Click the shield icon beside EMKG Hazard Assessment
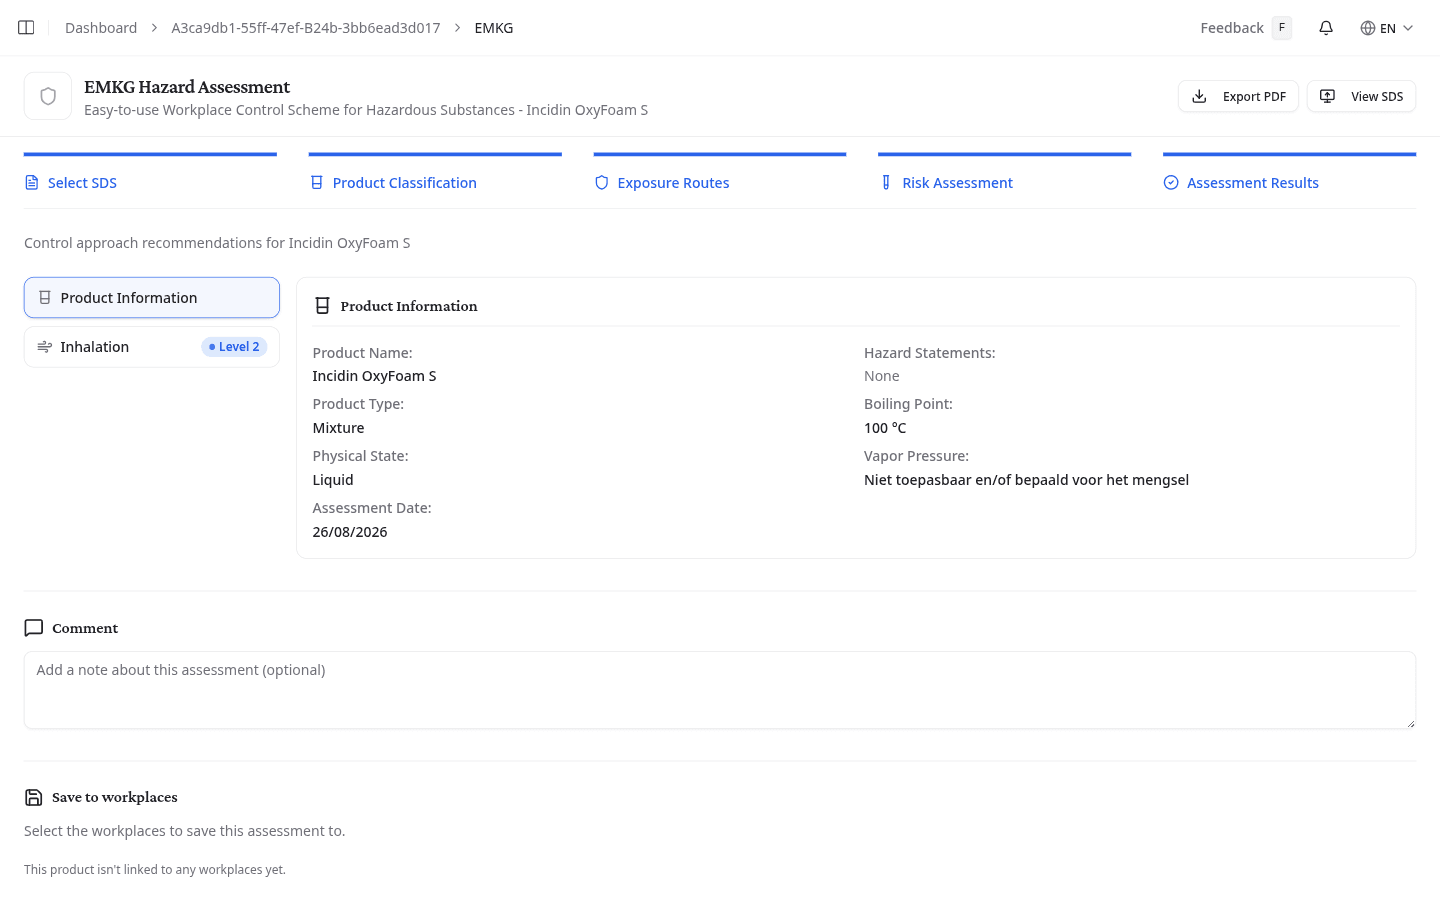The height and width of the screenshot is (900, 1440). (x=48, y=96)
